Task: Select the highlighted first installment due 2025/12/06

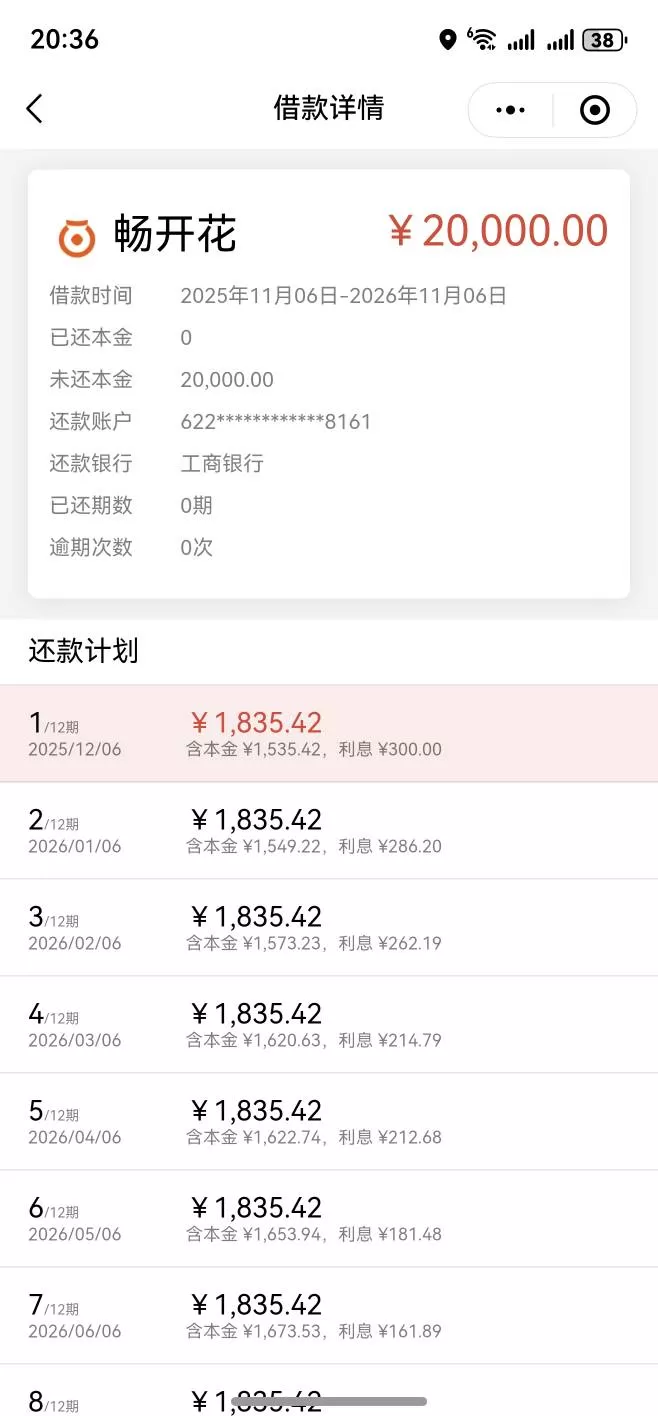Action: click(329, 731)
